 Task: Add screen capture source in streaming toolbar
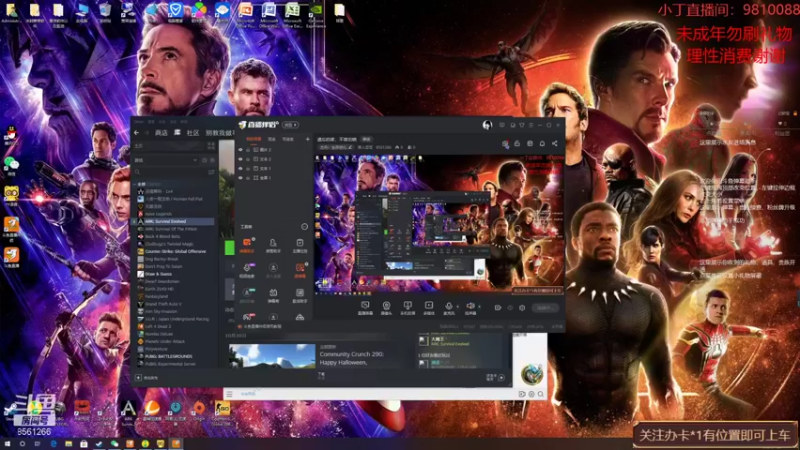point(365,308)
